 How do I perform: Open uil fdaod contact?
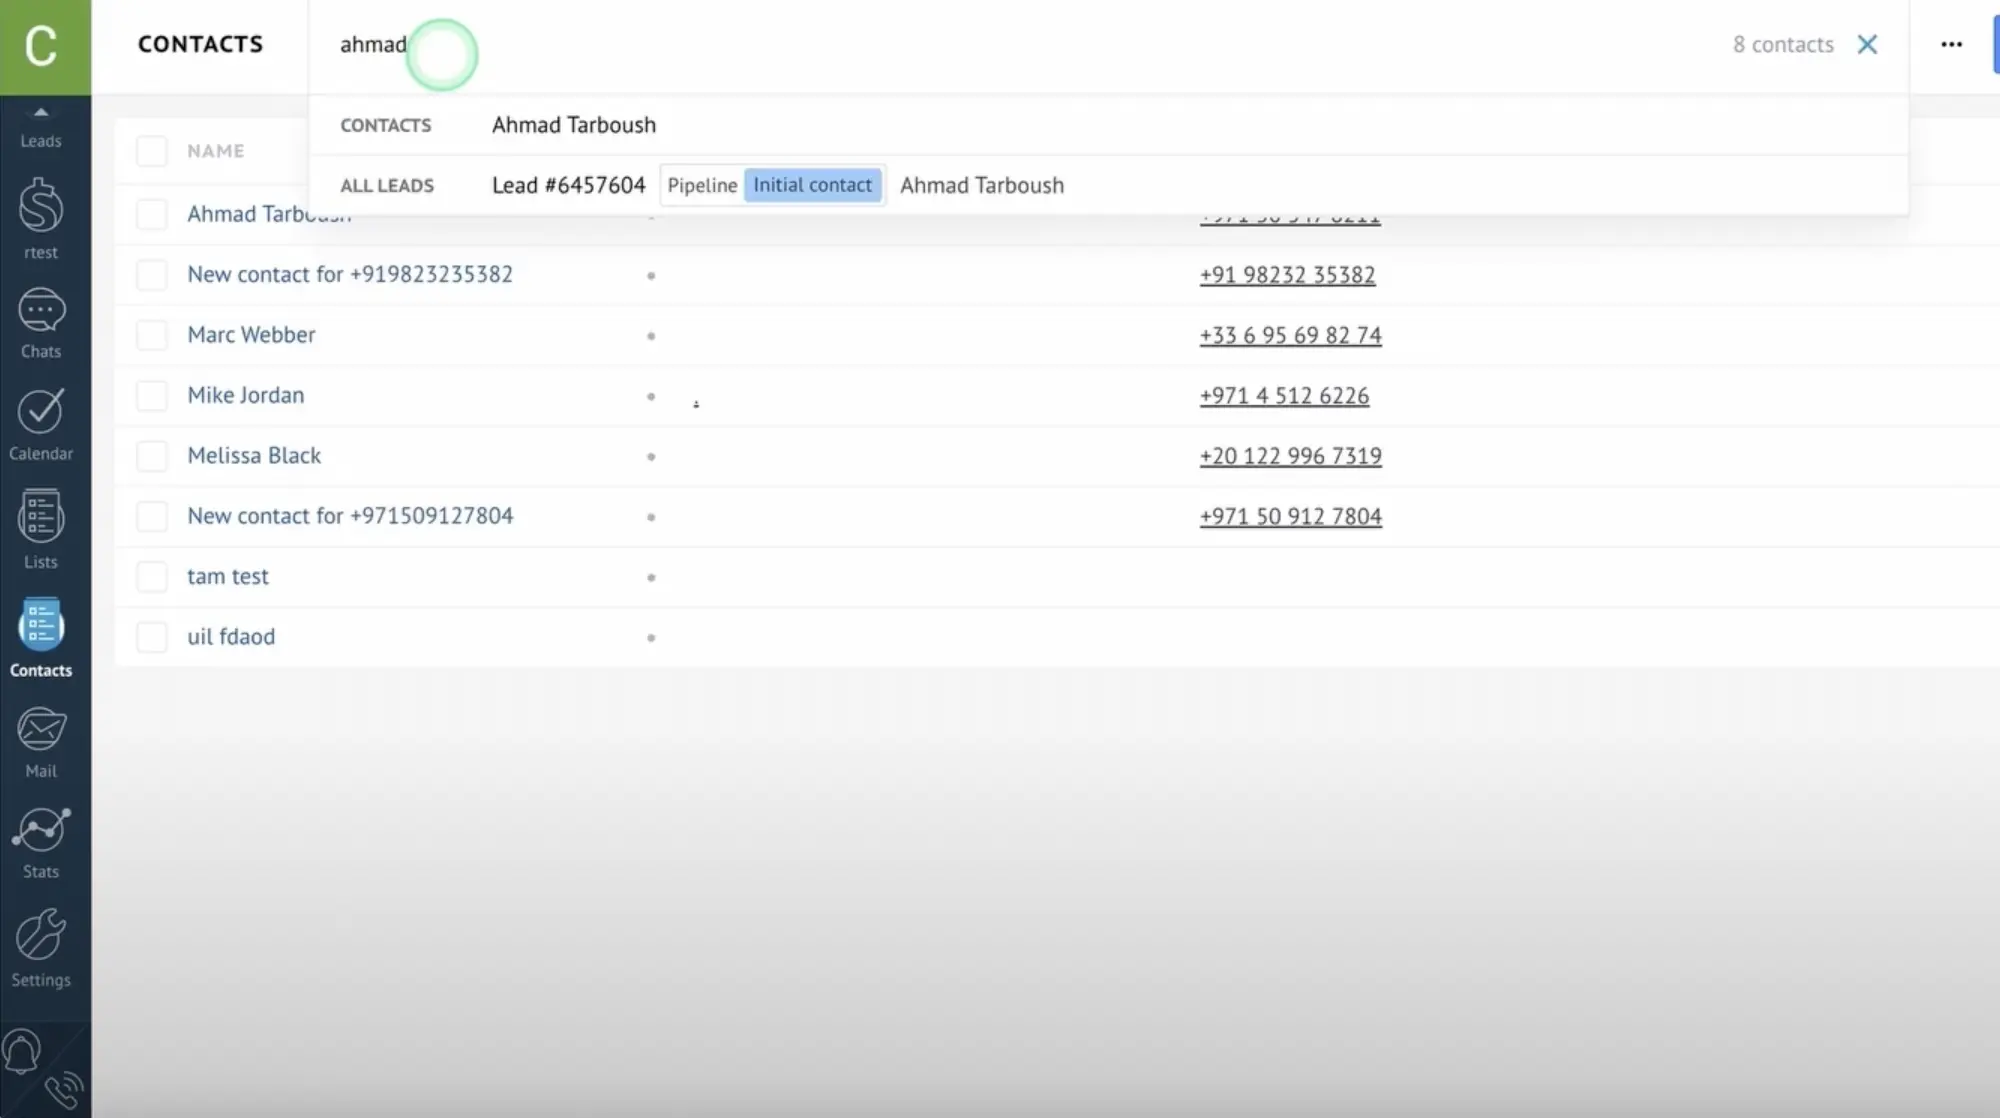click(231, 637)
